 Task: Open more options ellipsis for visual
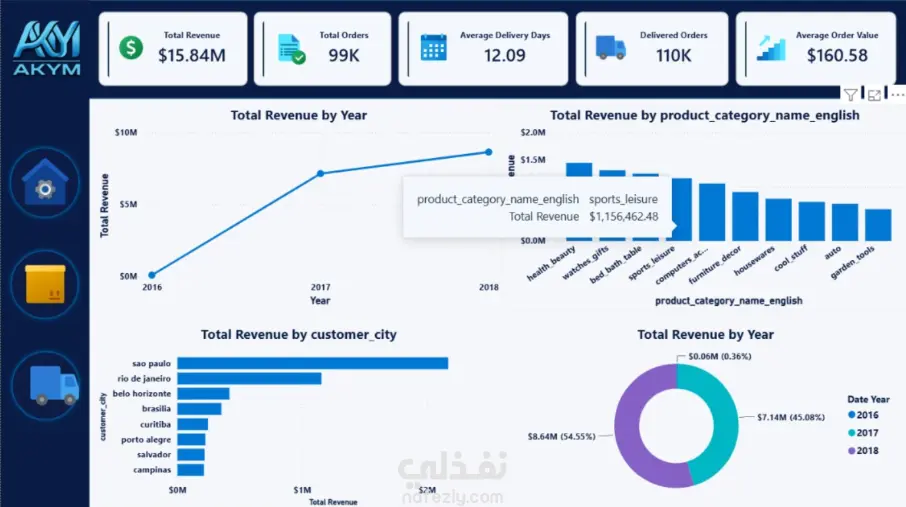897,95
